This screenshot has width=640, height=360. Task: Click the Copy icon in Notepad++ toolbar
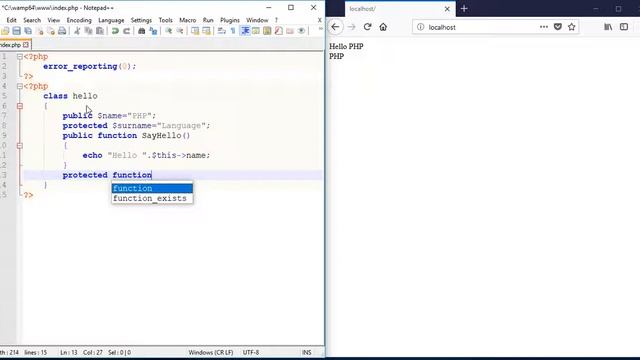[x=88, y=31]
